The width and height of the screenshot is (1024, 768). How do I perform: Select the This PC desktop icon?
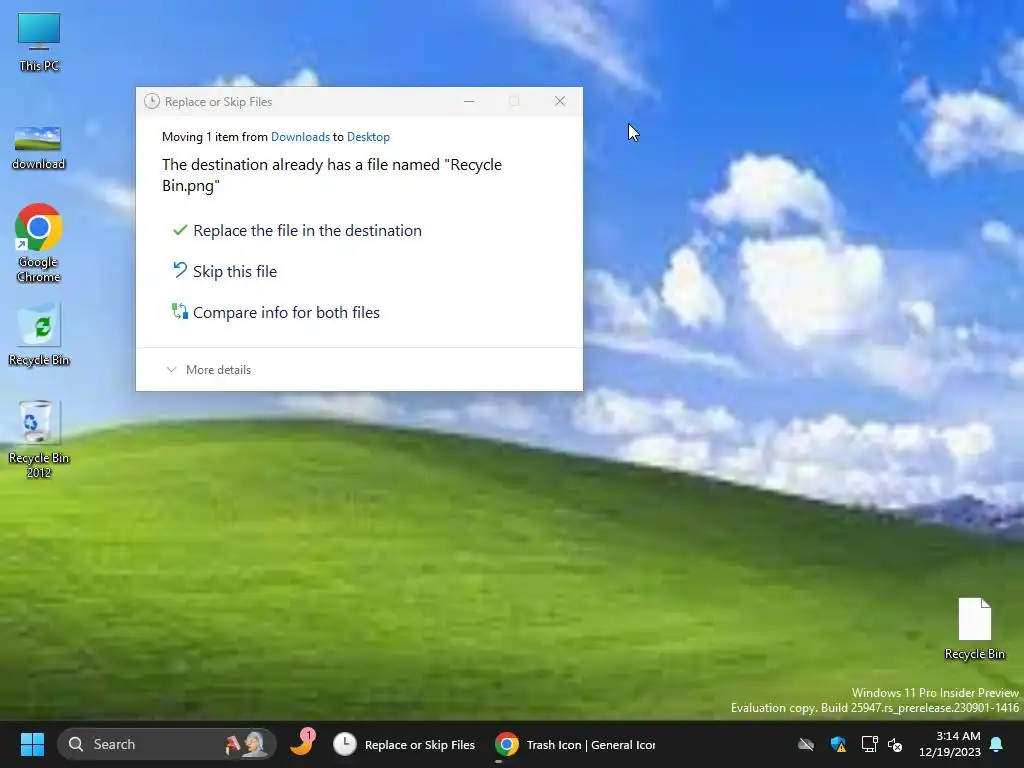39,42
